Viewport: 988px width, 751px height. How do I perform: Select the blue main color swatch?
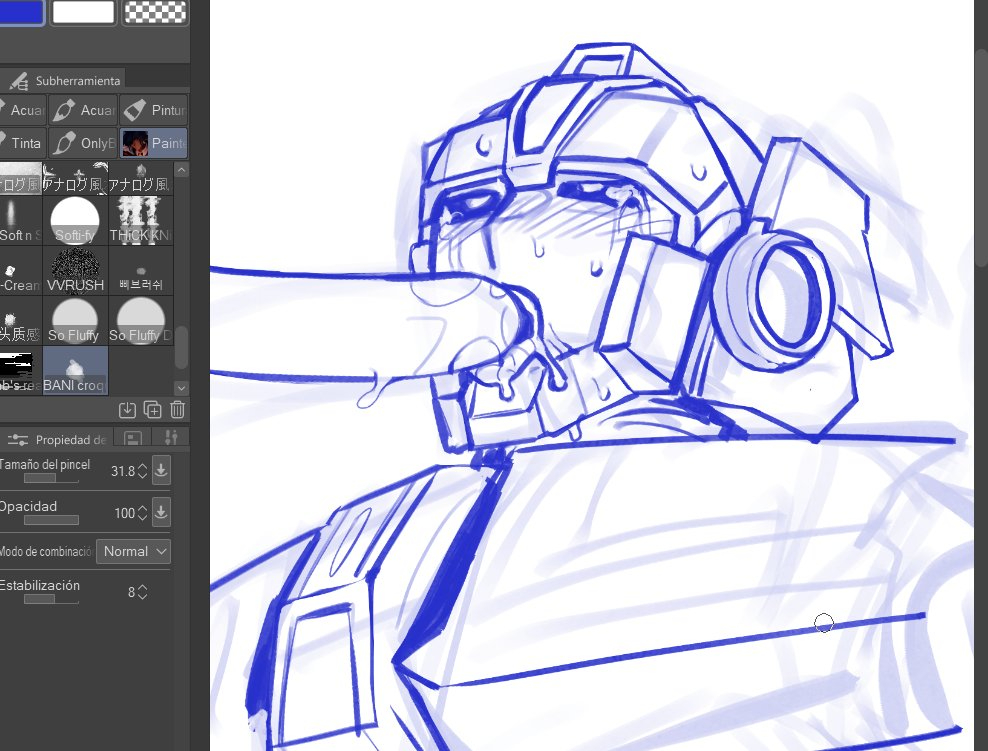tap(21, 13)
